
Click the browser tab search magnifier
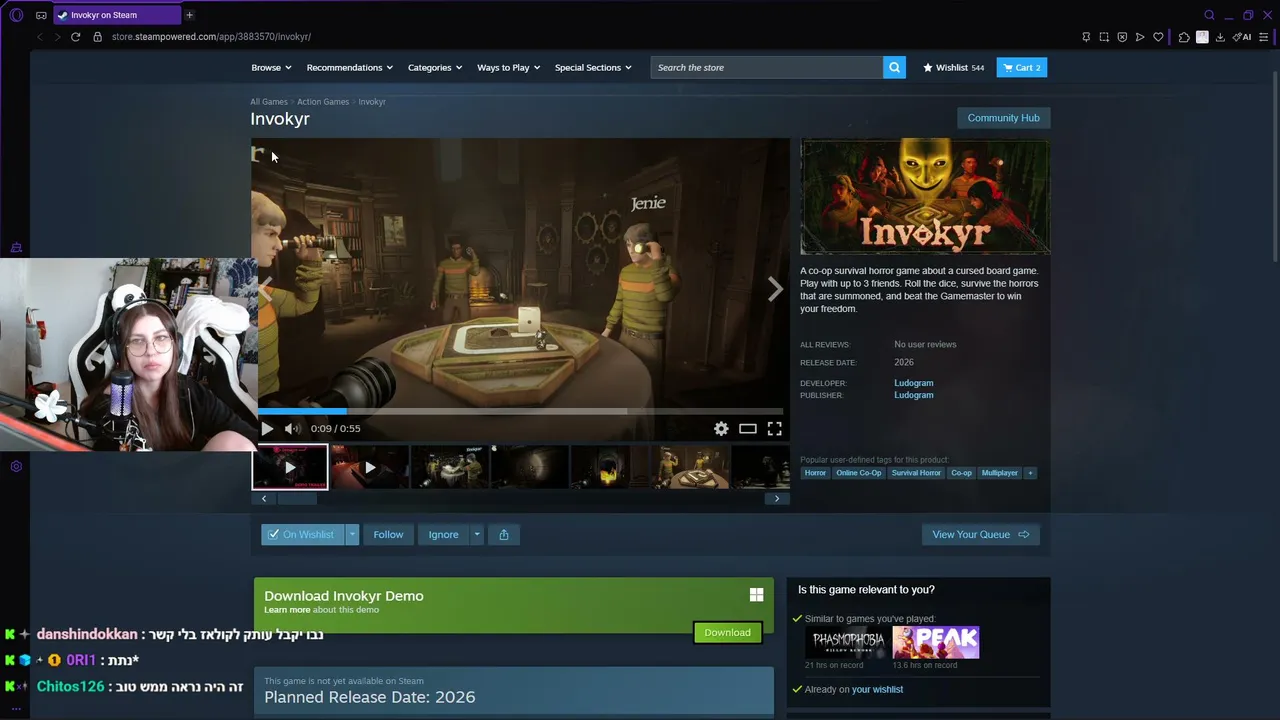click(1209, 15)
